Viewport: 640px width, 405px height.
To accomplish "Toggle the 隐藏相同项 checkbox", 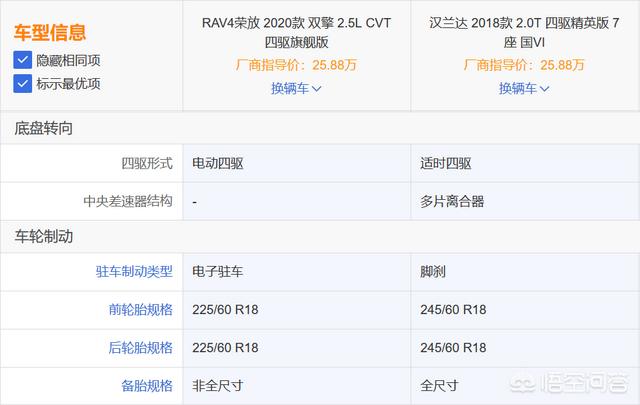I will click(x=23, y=60).
